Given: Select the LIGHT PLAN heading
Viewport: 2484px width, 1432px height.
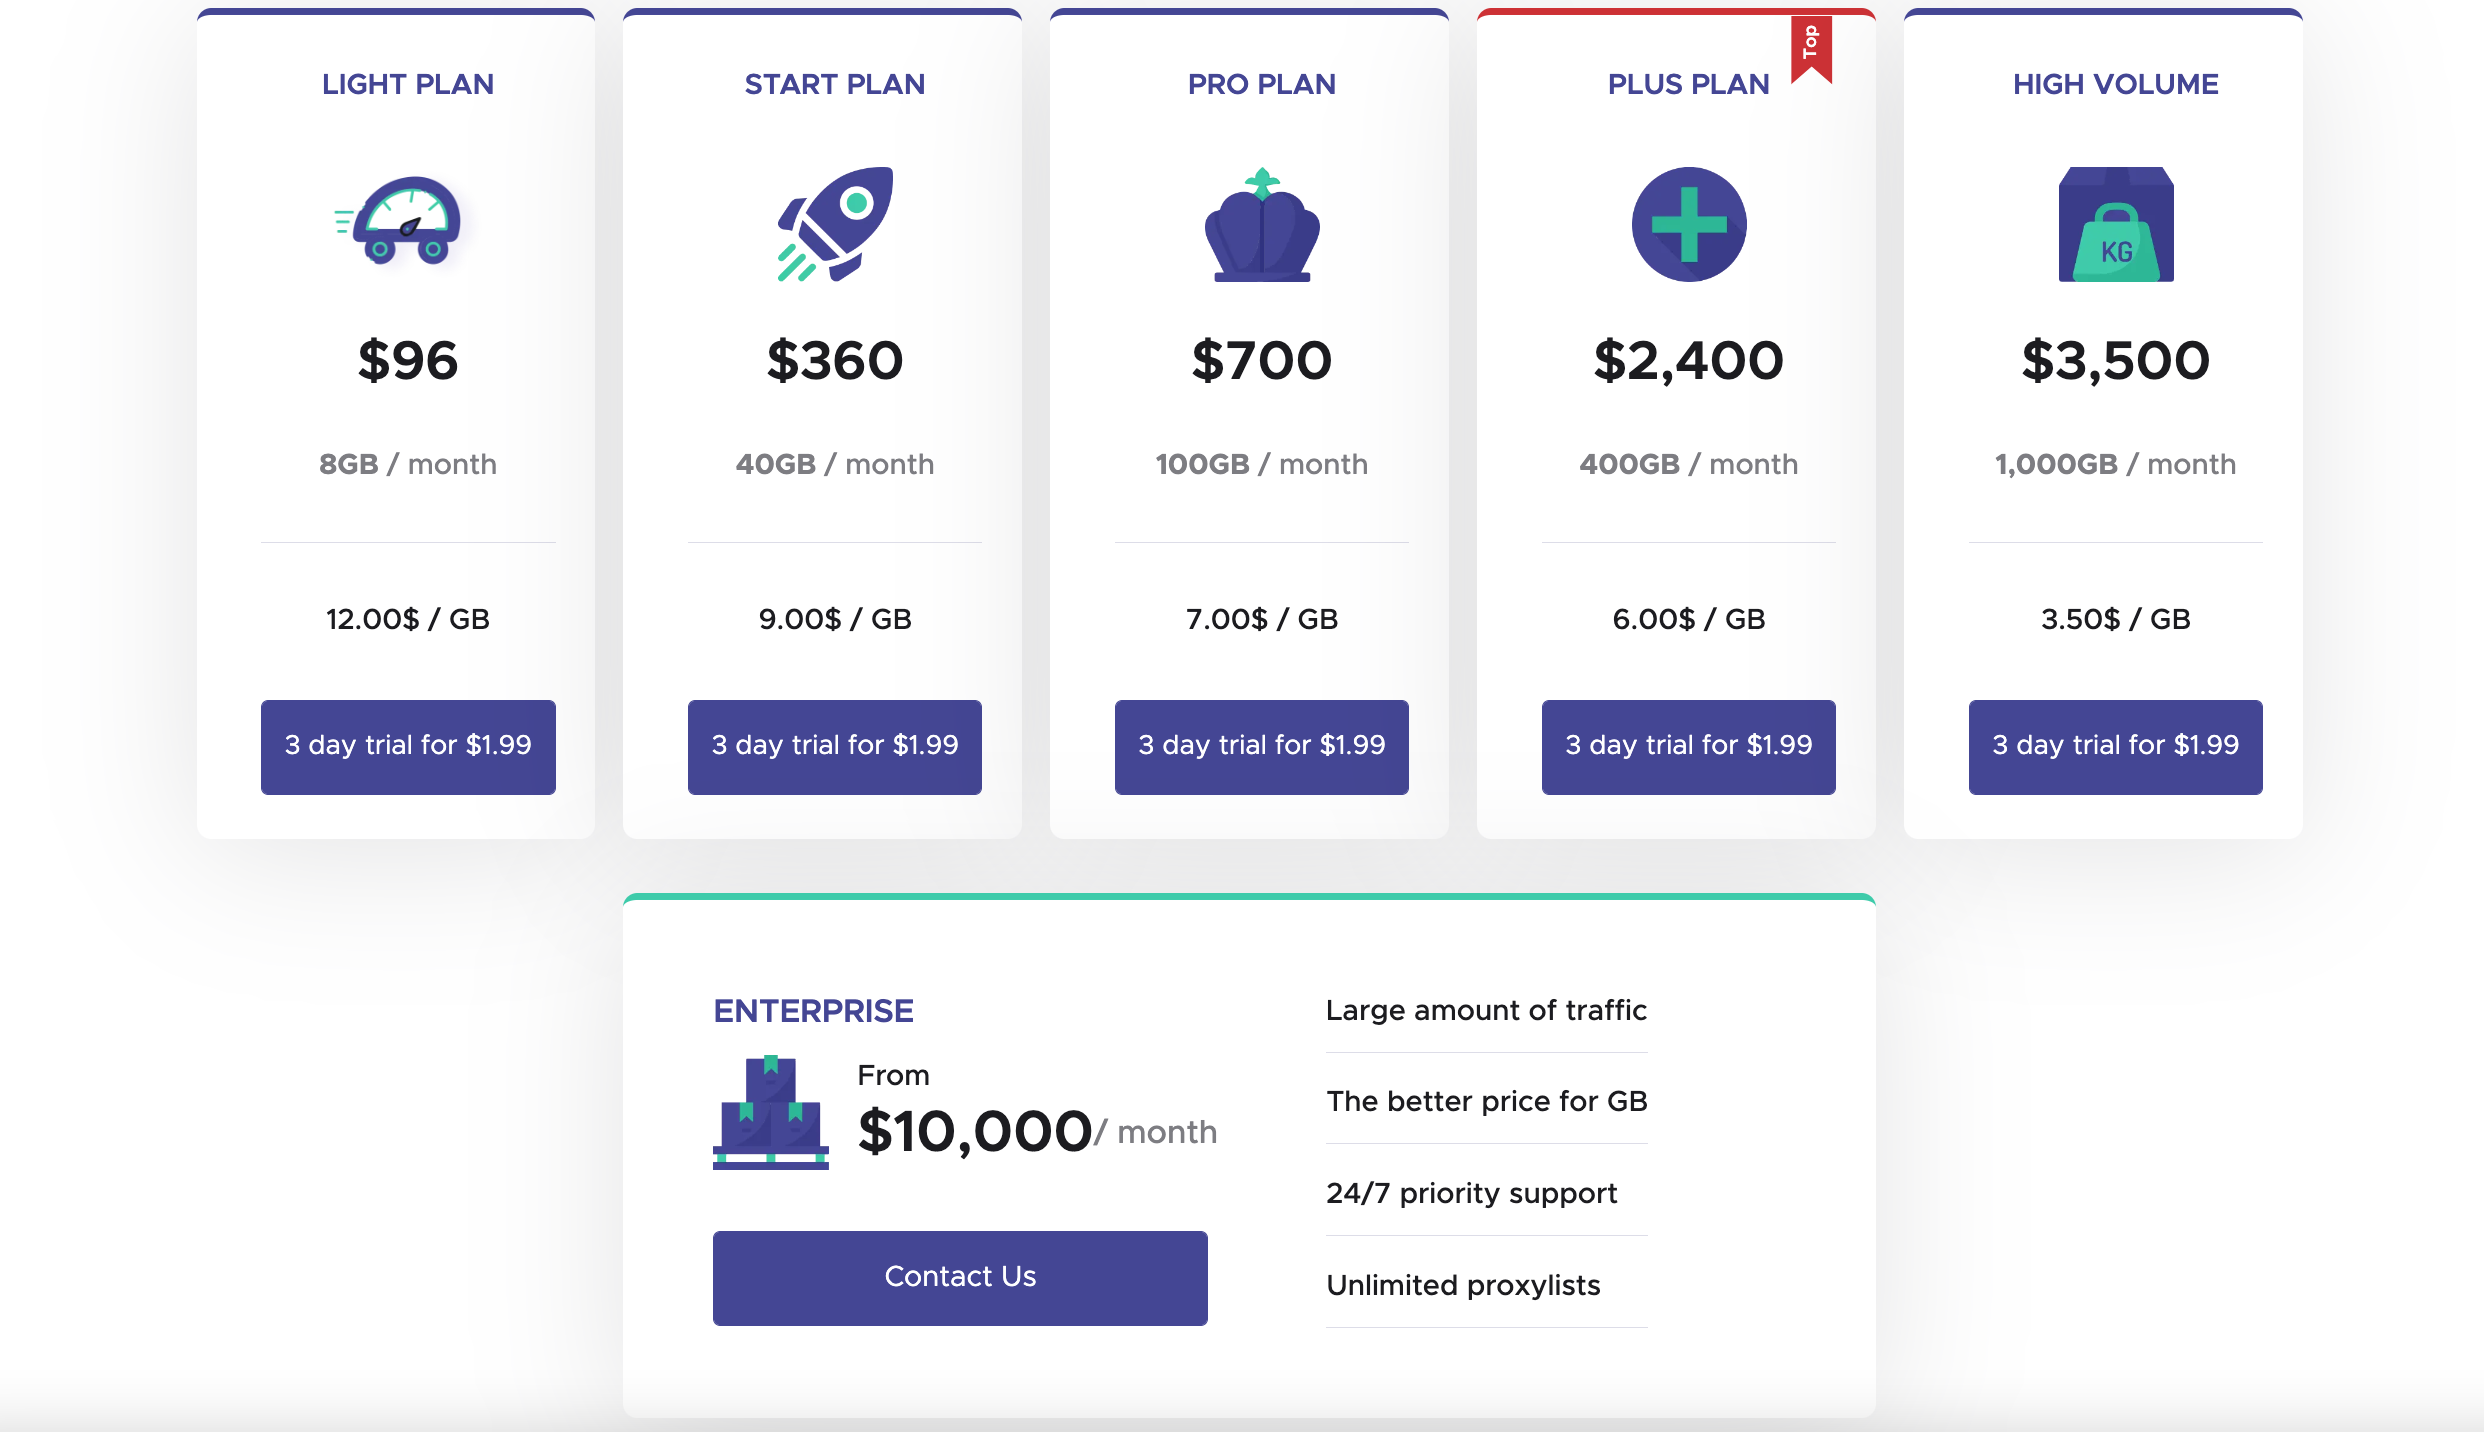Looking at the screenshot, I should 407,84.
